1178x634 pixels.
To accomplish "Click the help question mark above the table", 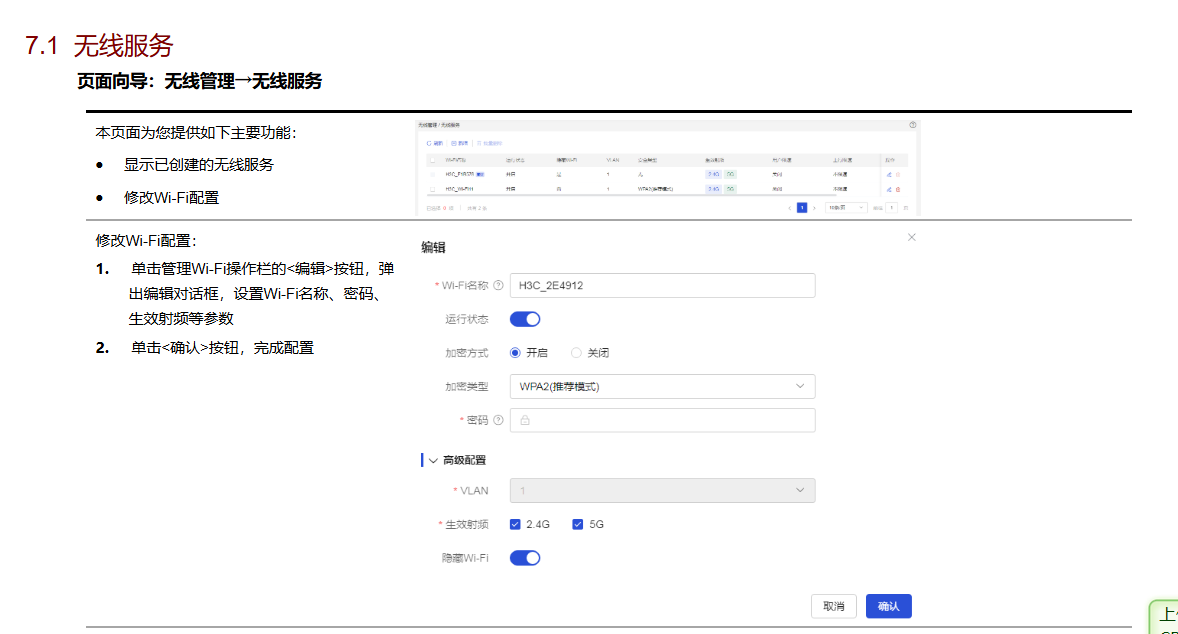I will (912, 125).
